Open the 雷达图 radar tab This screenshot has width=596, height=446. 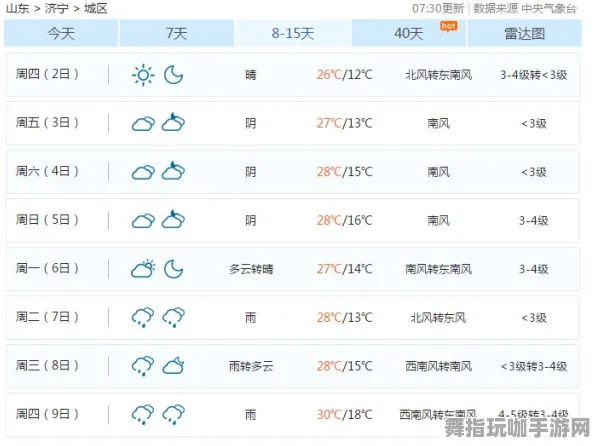(525, 33)
